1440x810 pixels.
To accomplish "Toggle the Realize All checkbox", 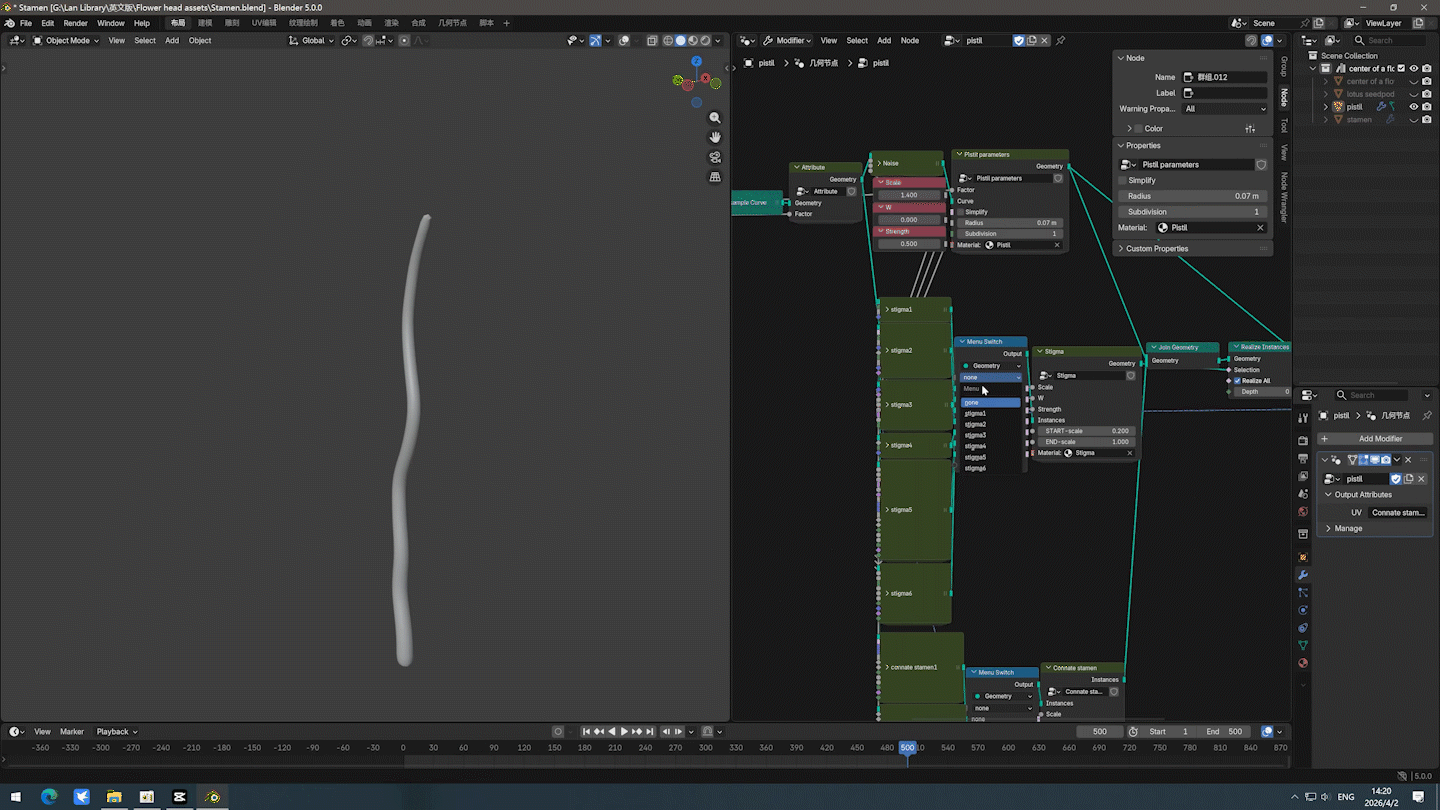I will coord(1238,381).
